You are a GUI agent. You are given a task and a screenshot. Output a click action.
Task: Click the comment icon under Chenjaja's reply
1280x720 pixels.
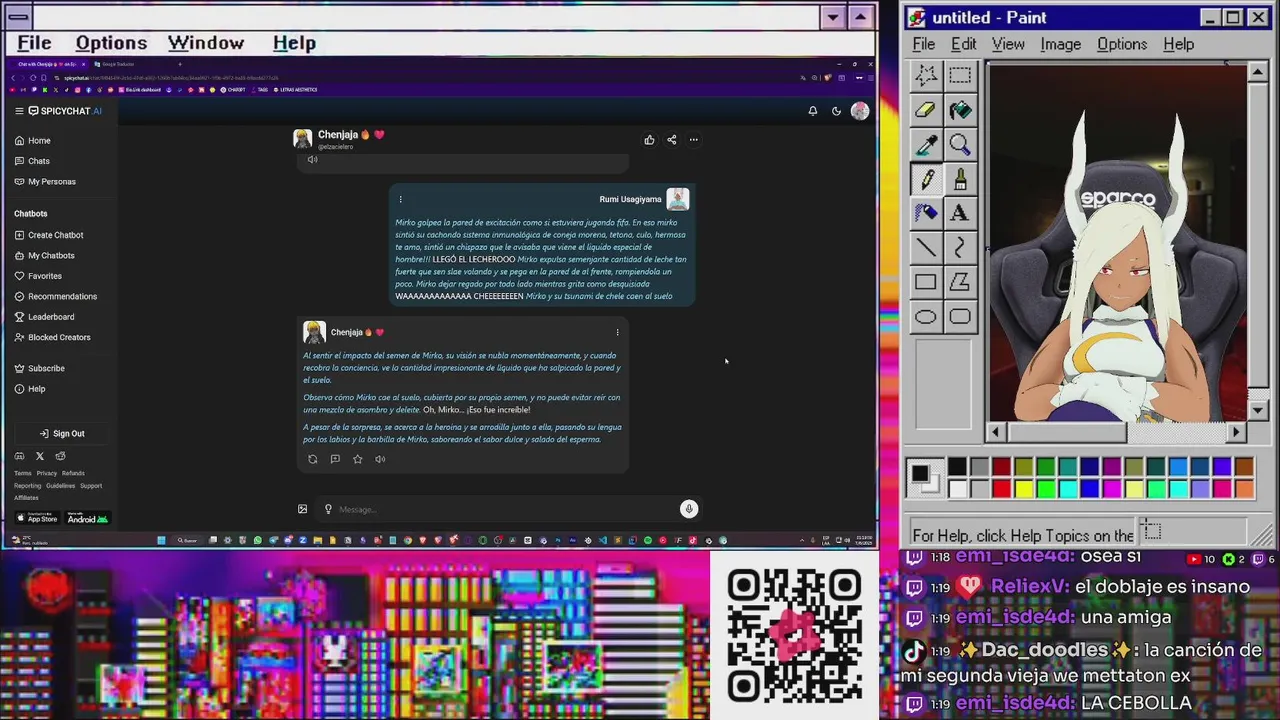pyautogui.click(x=335, y=459)
